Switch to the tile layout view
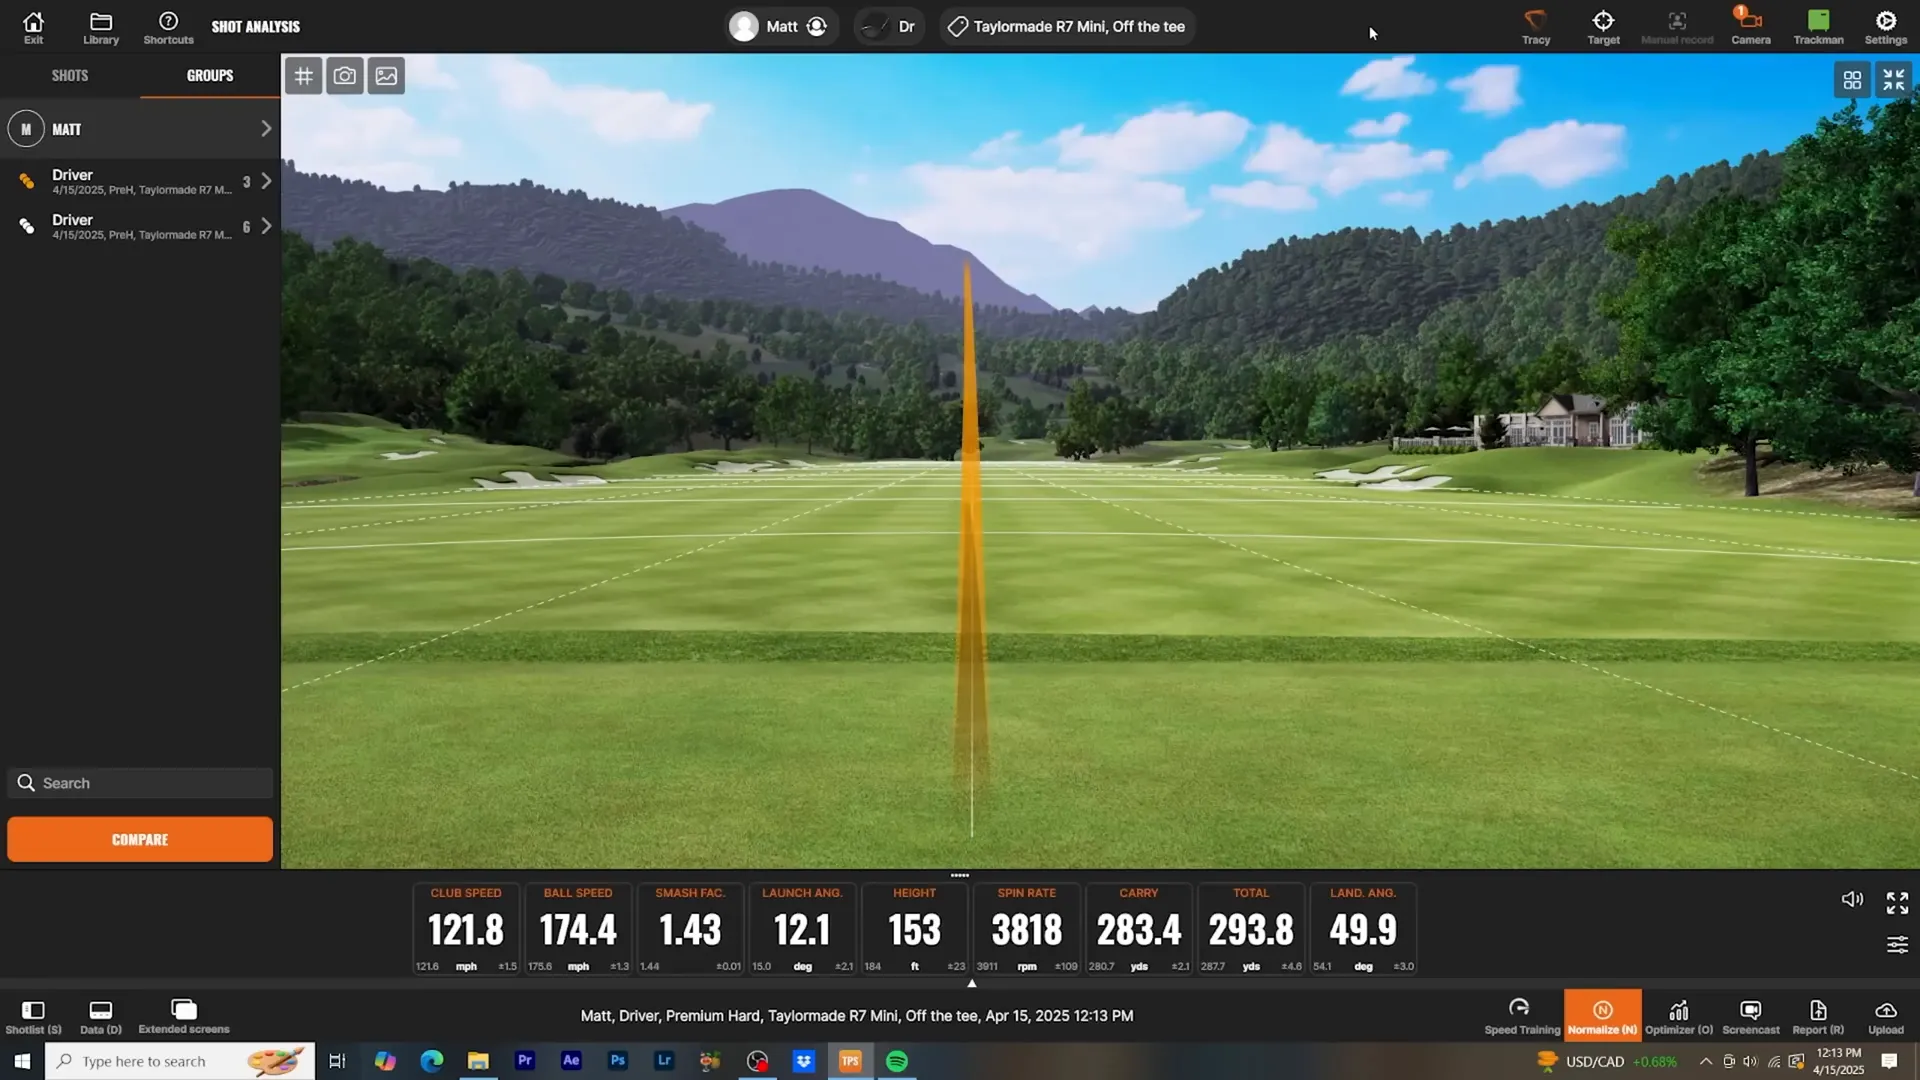This screenshot has width=1920, height=1080. pos(1852,80)
